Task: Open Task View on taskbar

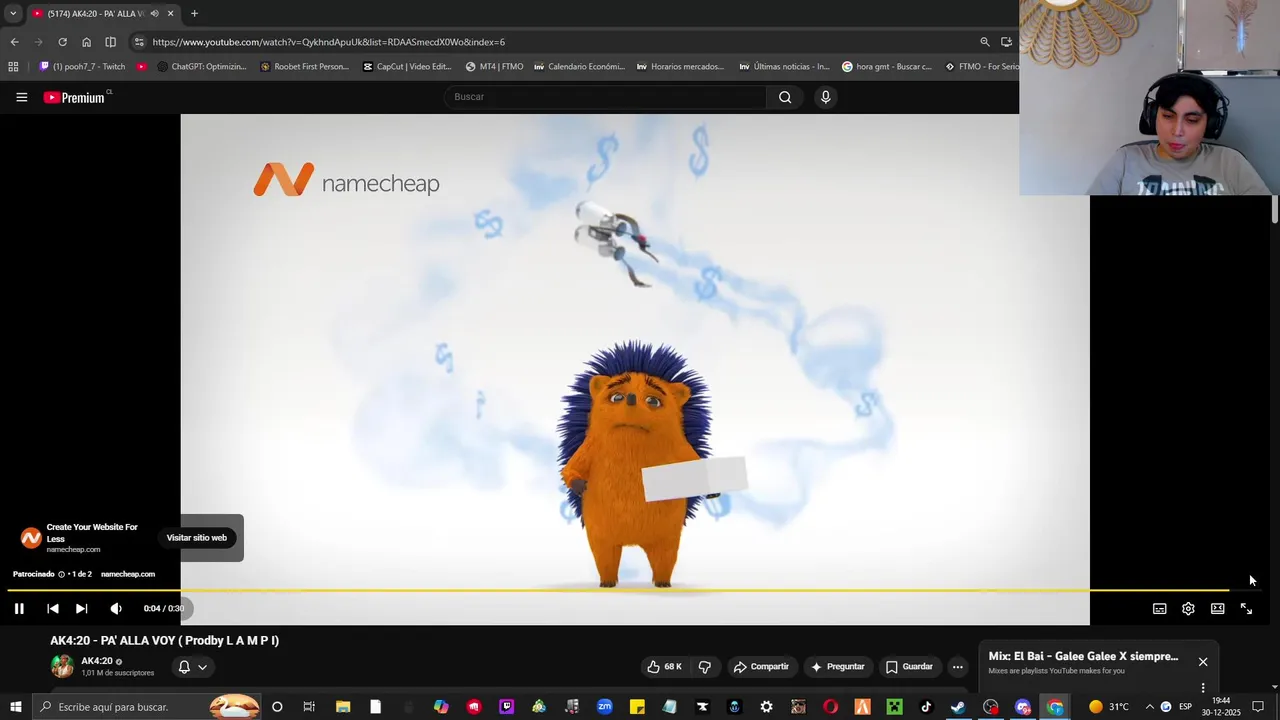Action: click(309, 707)
